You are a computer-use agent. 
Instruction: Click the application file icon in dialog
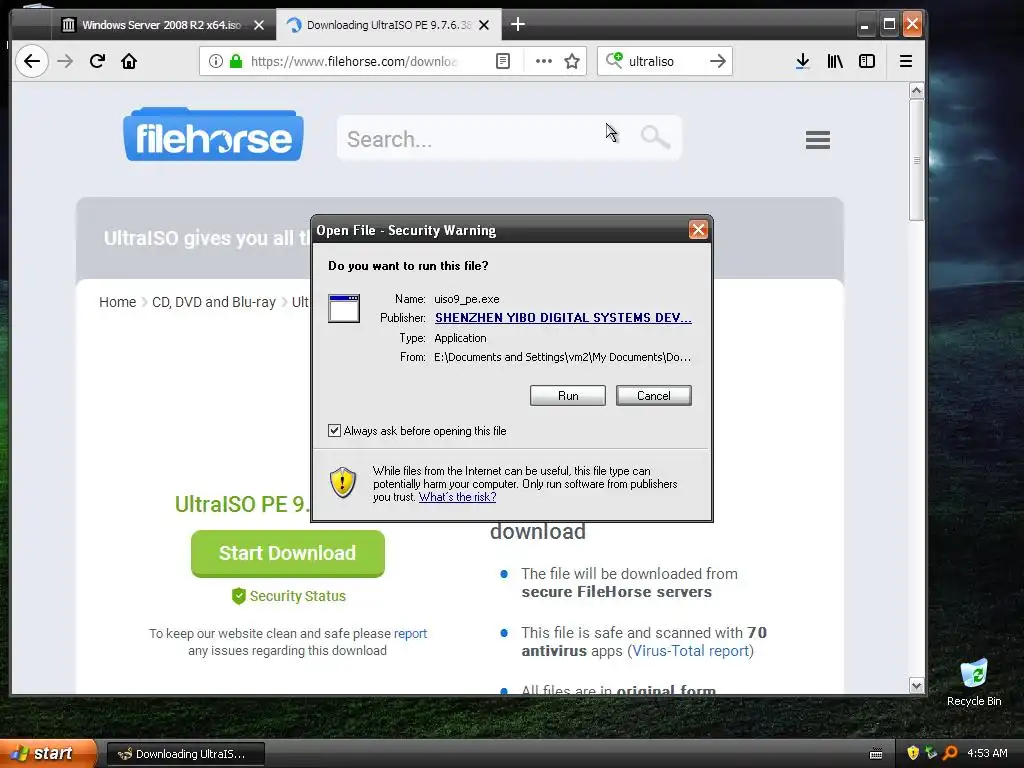[344, 308]
